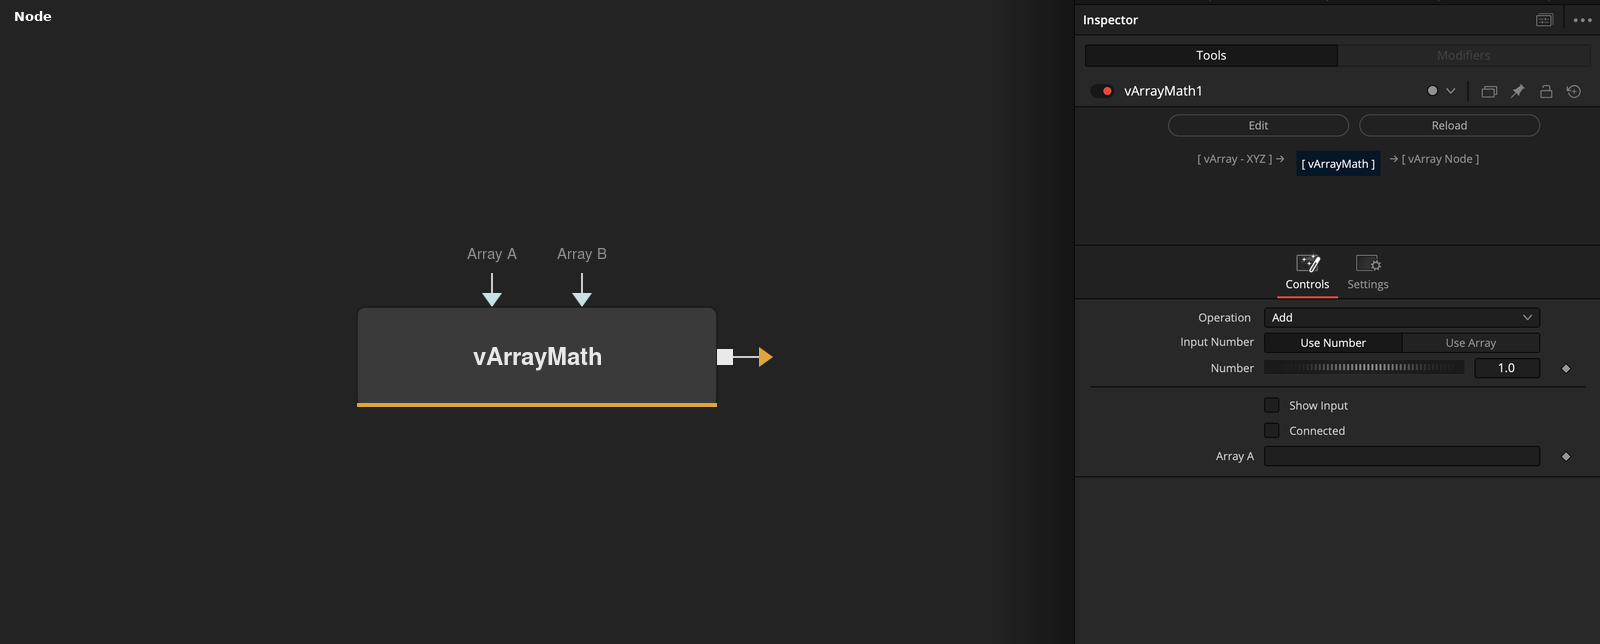Image resolution: width=1600 pixels, height=644 pixels.
Task: Click the Reload button
Action: point(1449,125)
